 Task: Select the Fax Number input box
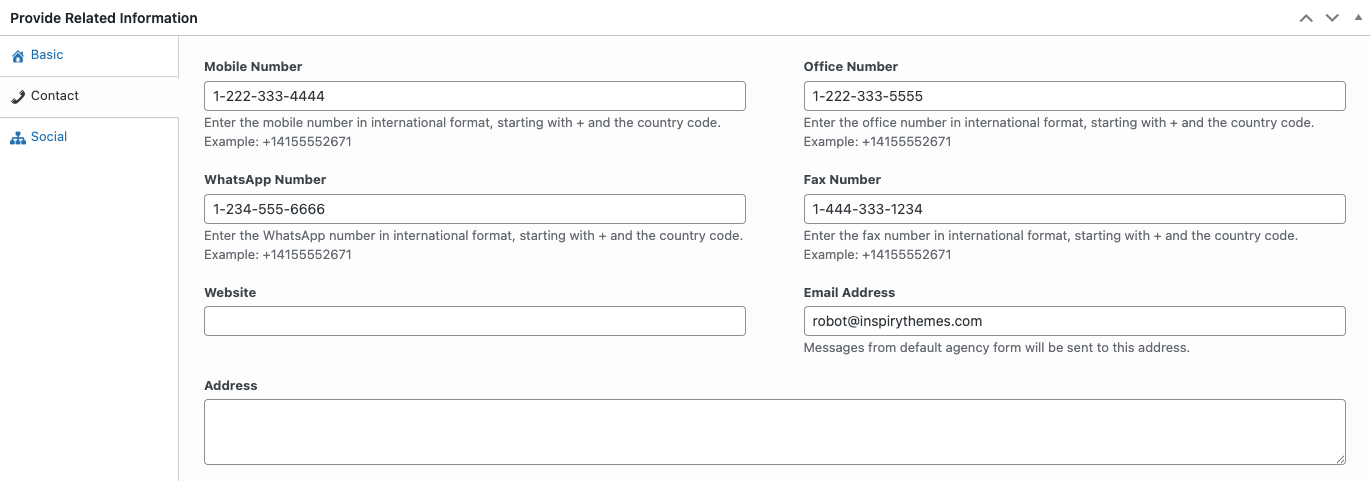coord(1075,209)
